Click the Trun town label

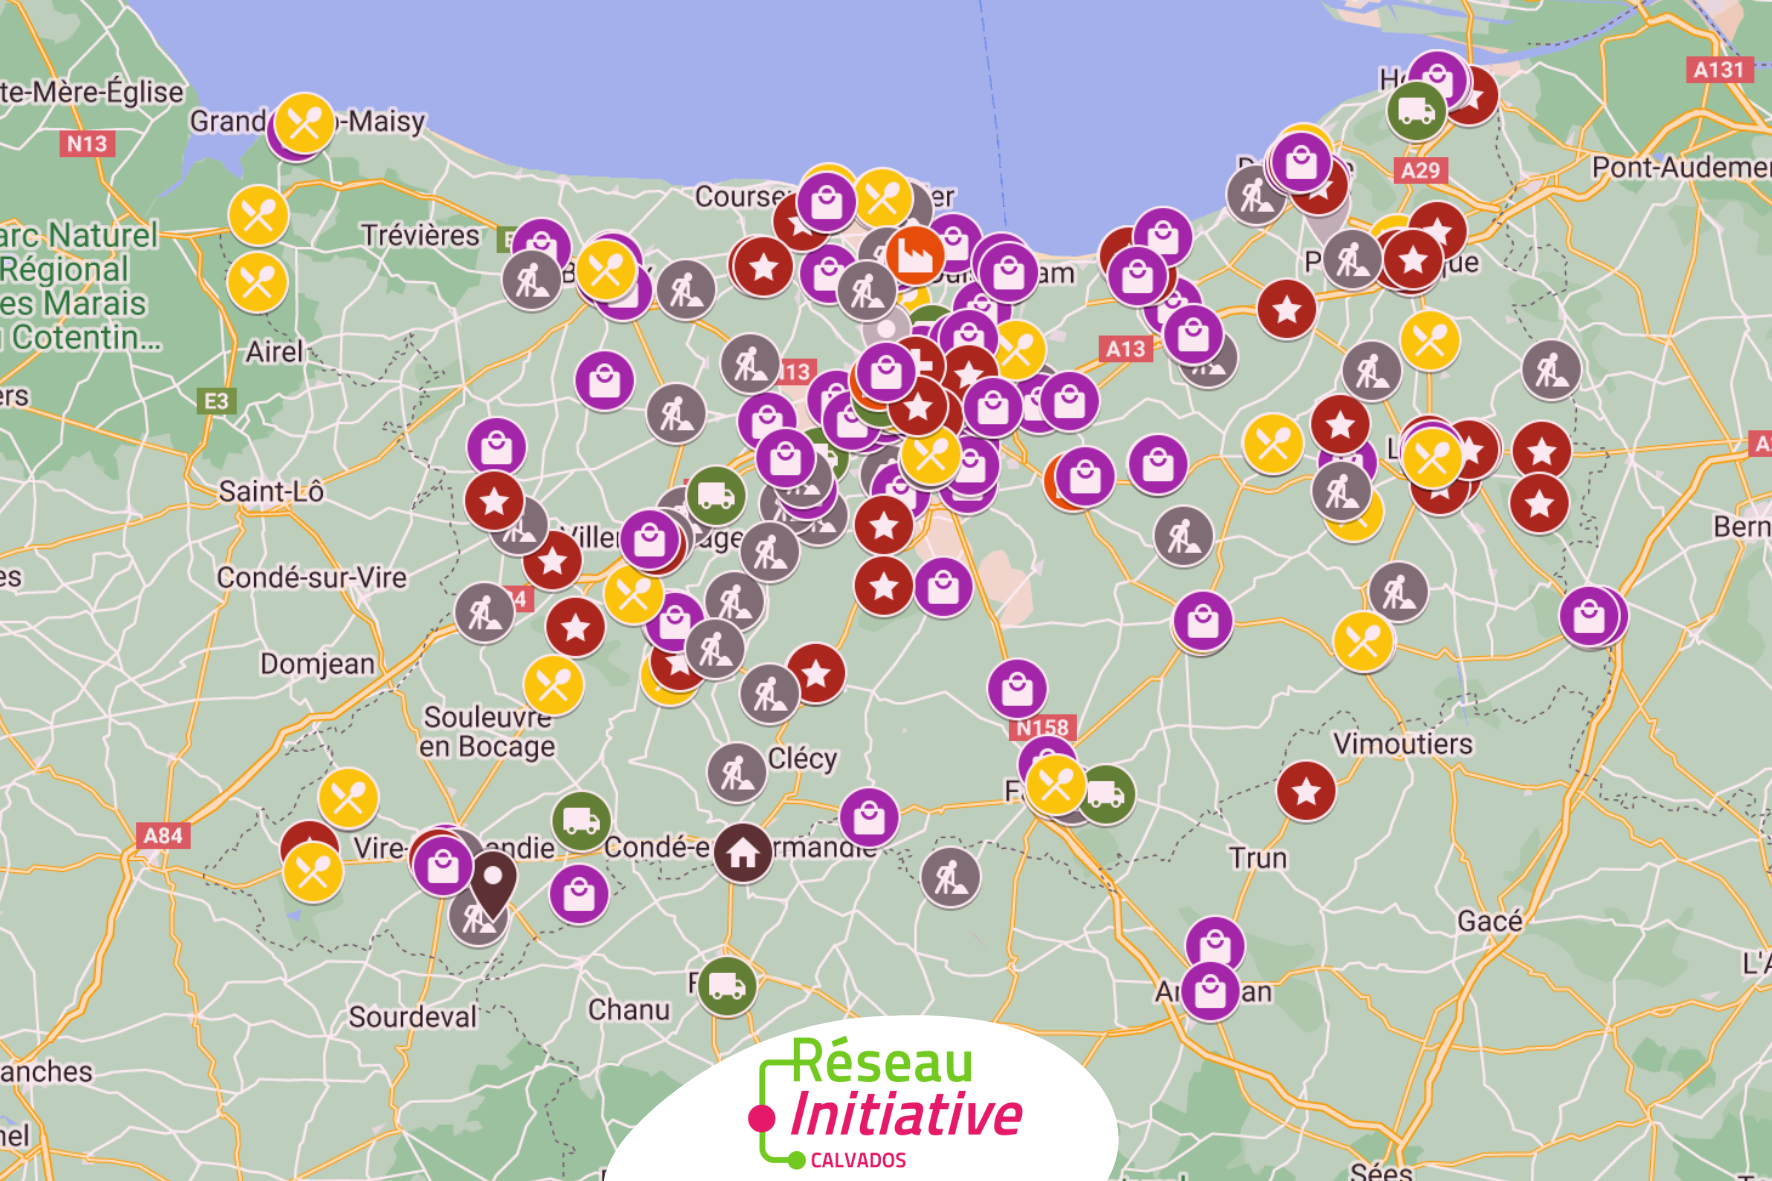pos(1258,858)
